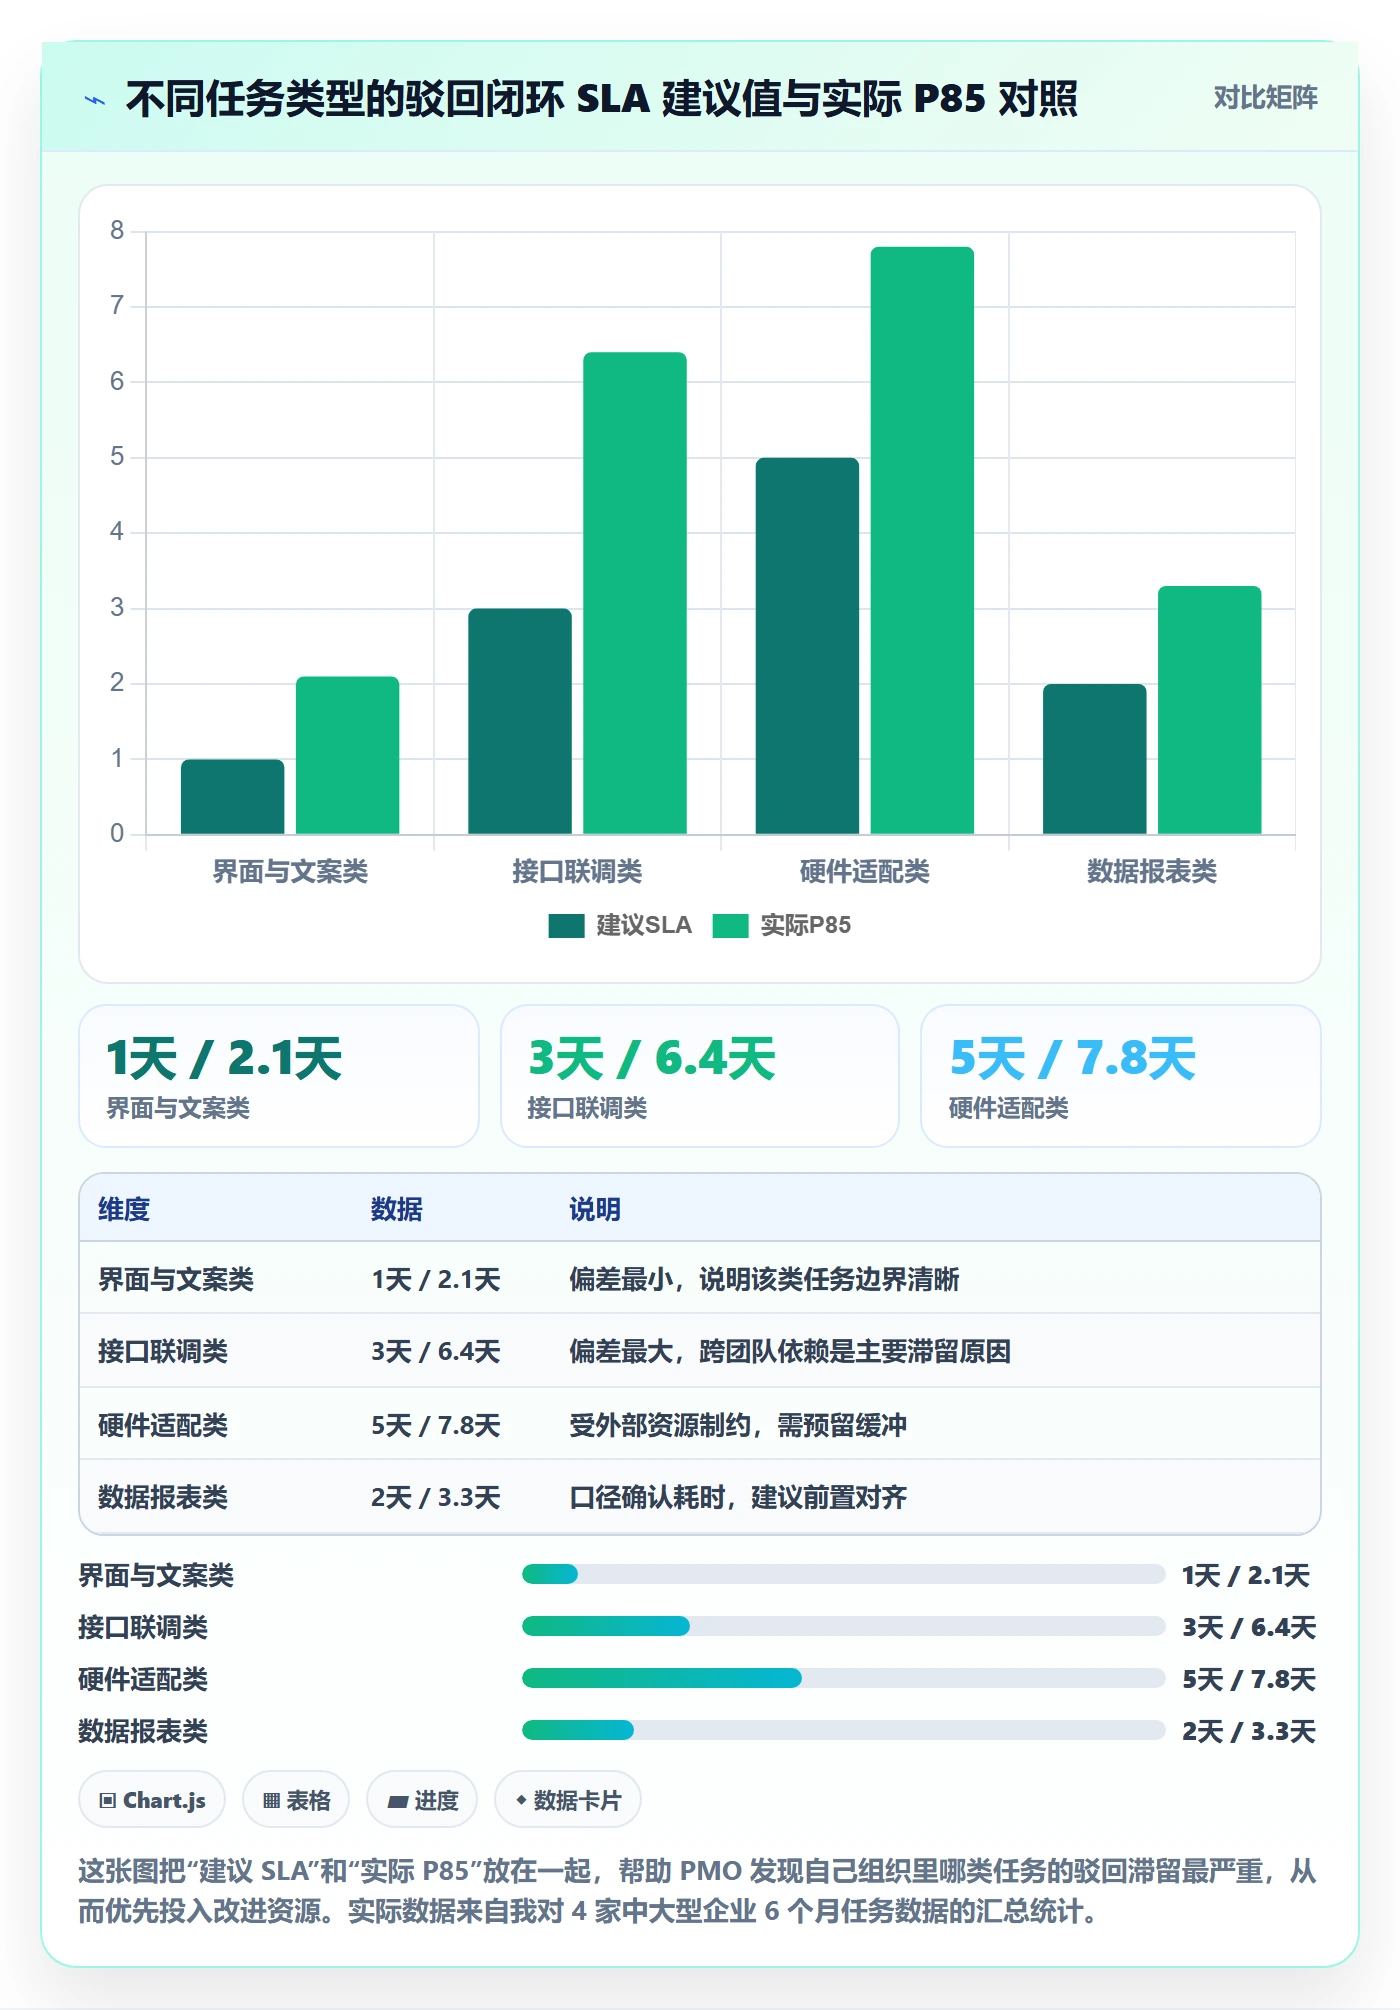Toggle the 建议SLA legend swatch
Image resolution: width=1400 pixels, height=2010 pixels.
(566, 926)
